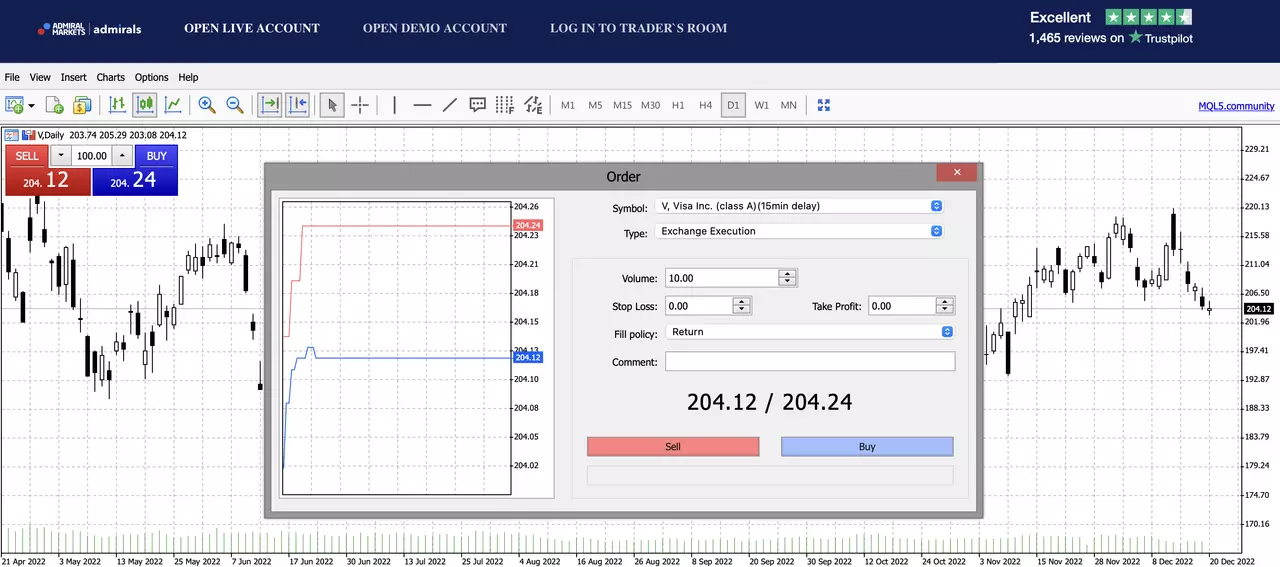Adjust the Volume stepper arrows
Viewport: 1280px width, 567px height.
pos(788,278)
